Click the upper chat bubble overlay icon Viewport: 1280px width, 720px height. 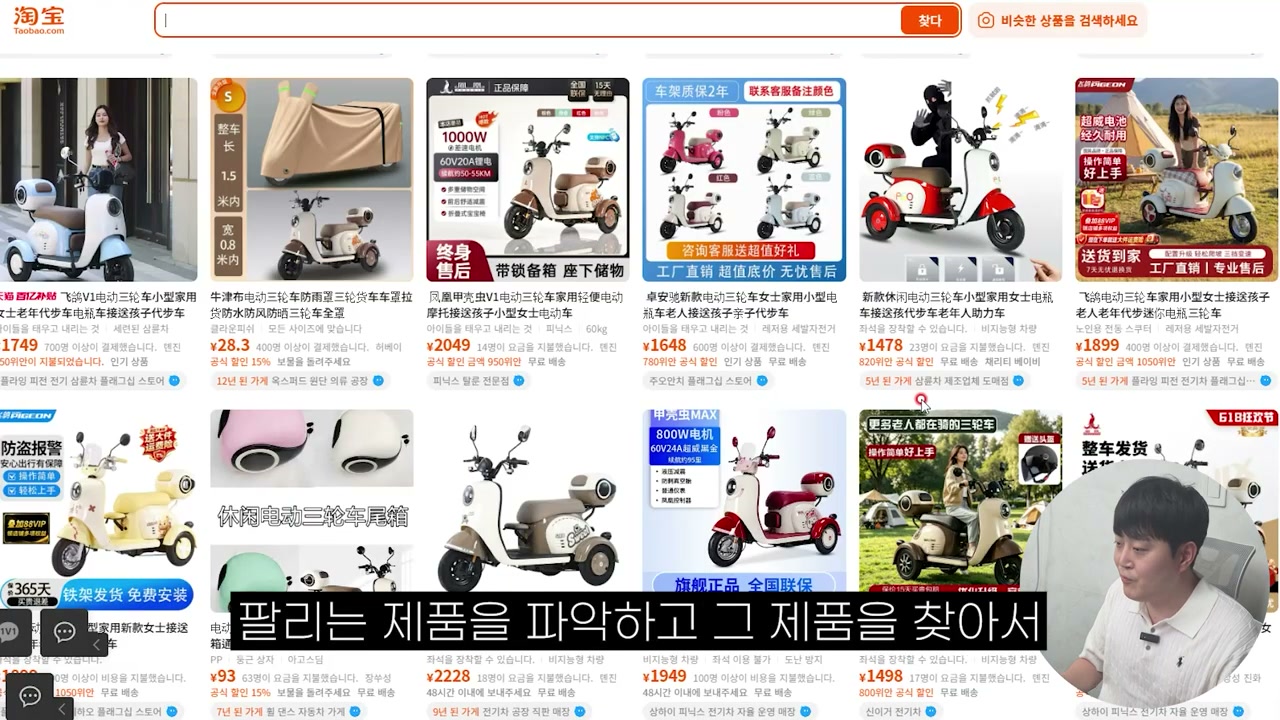(65, 632)
